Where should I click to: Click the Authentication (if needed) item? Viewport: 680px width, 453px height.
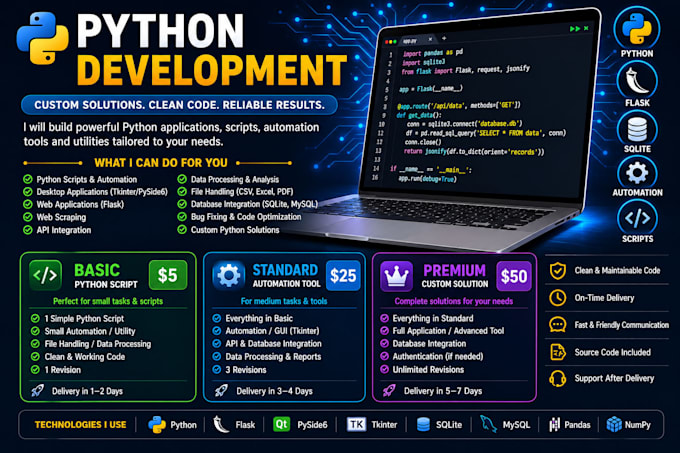tap(438, 356)
